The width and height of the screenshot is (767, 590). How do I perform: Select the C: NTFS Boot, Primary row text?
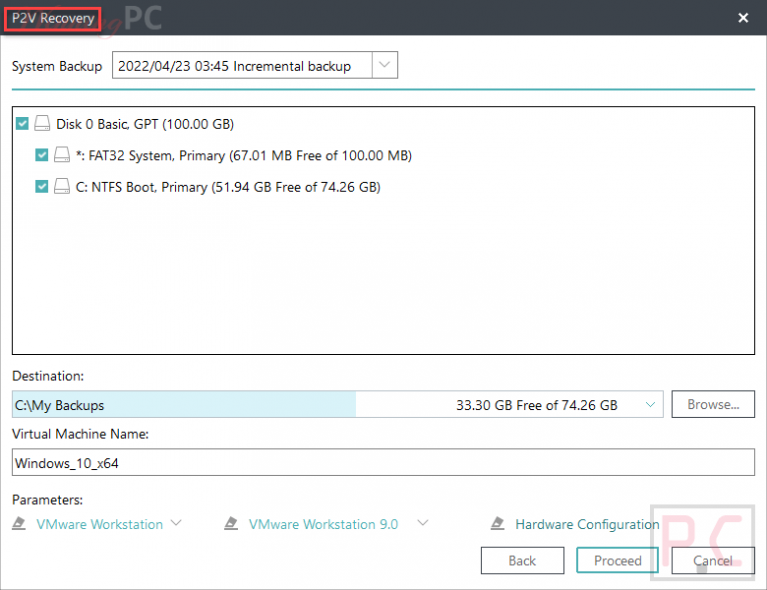point(228,187)
